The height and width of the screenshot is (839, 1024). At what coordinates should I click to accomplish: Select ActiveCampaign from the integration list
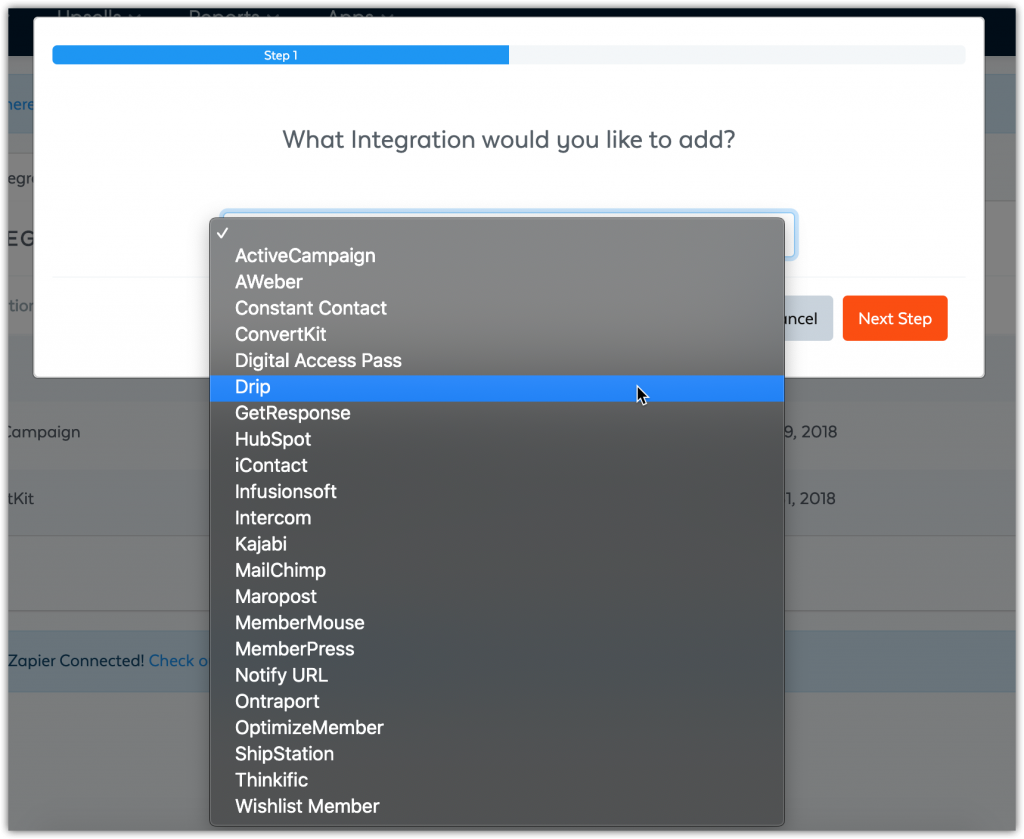(305, 256)
